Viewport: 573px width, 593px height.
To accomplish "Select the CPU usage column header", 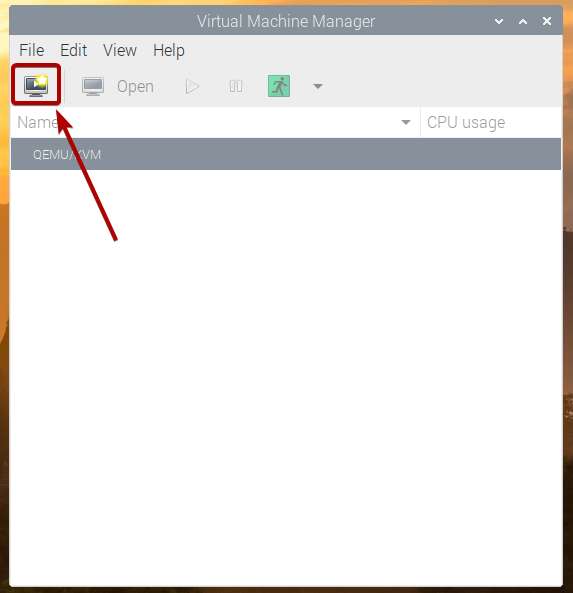I will point(491,123).
